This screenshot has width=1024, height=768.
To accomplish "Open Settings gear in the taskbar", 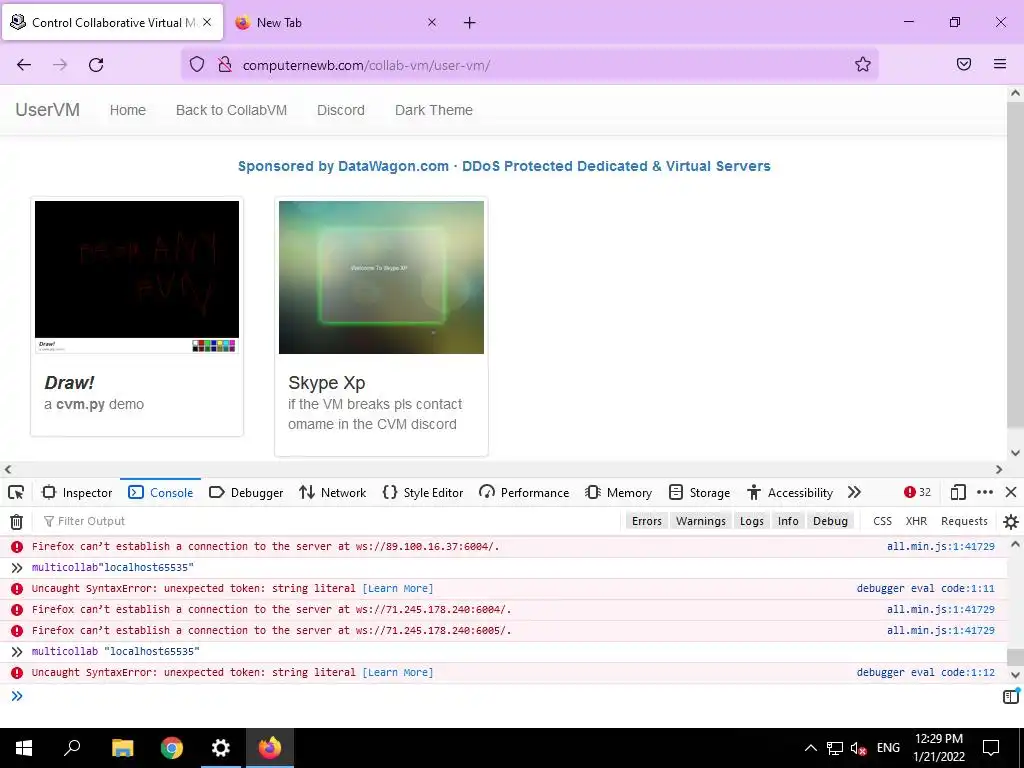I will click(221, 748).
